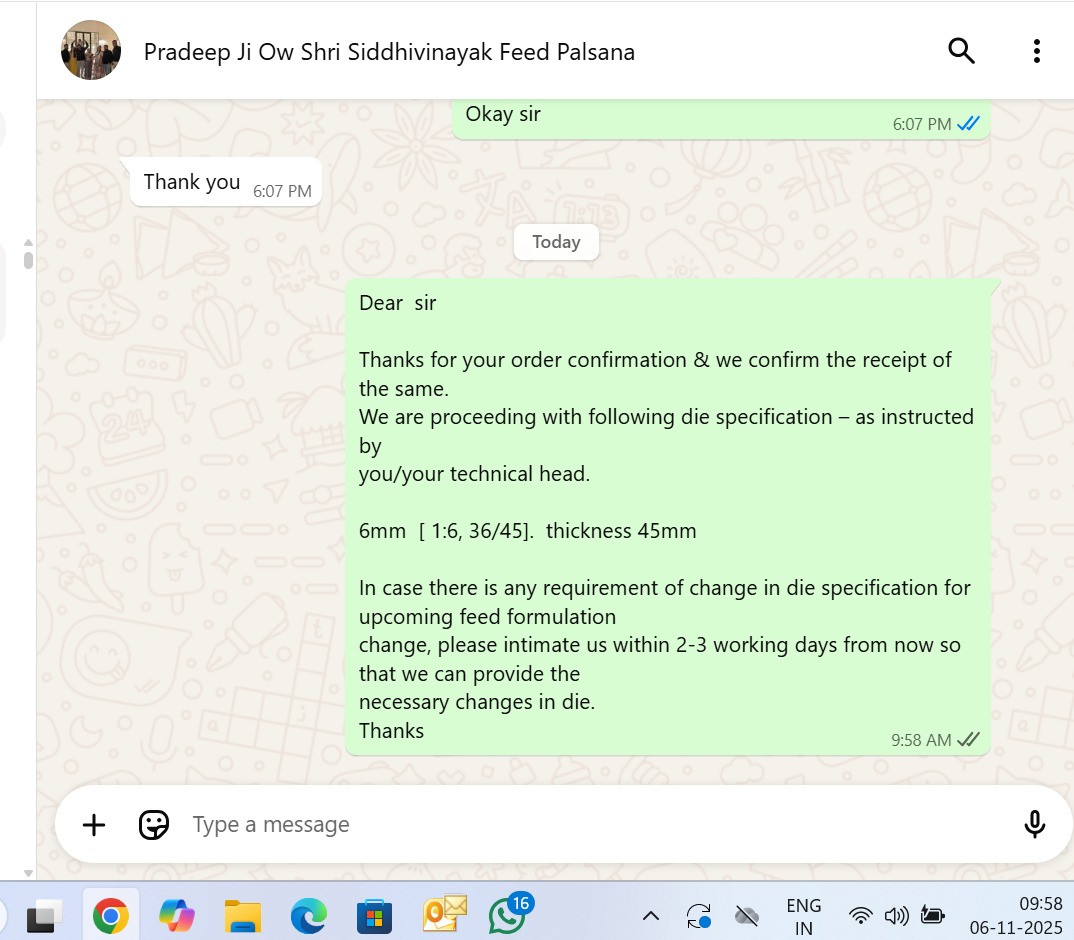Focus the Type a message field
Image resolution: width=1074 pixels, height=940 pixels.
pos(596,824)
